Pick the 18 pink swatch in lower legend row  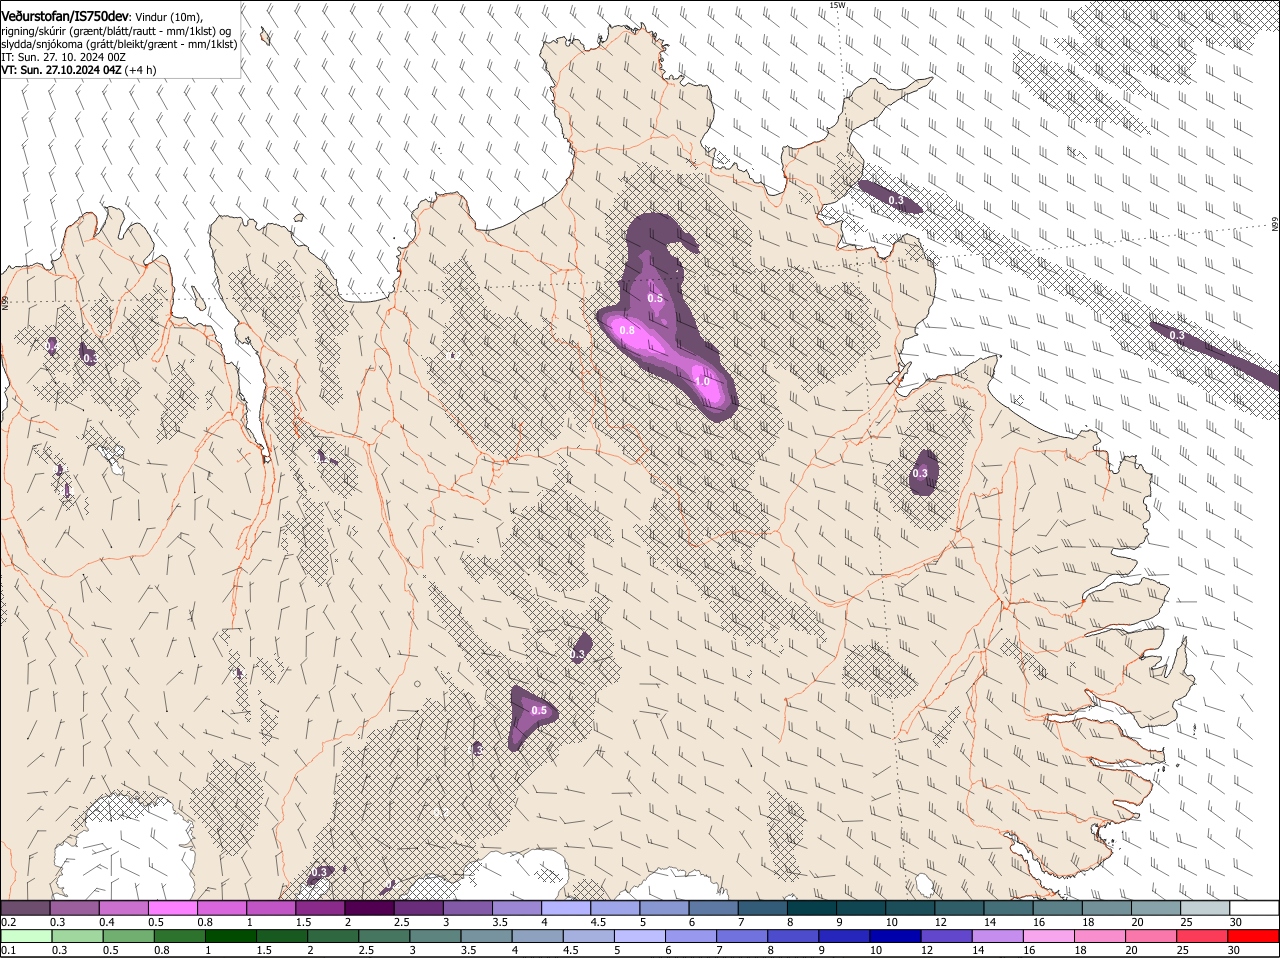click(1099, 935)
